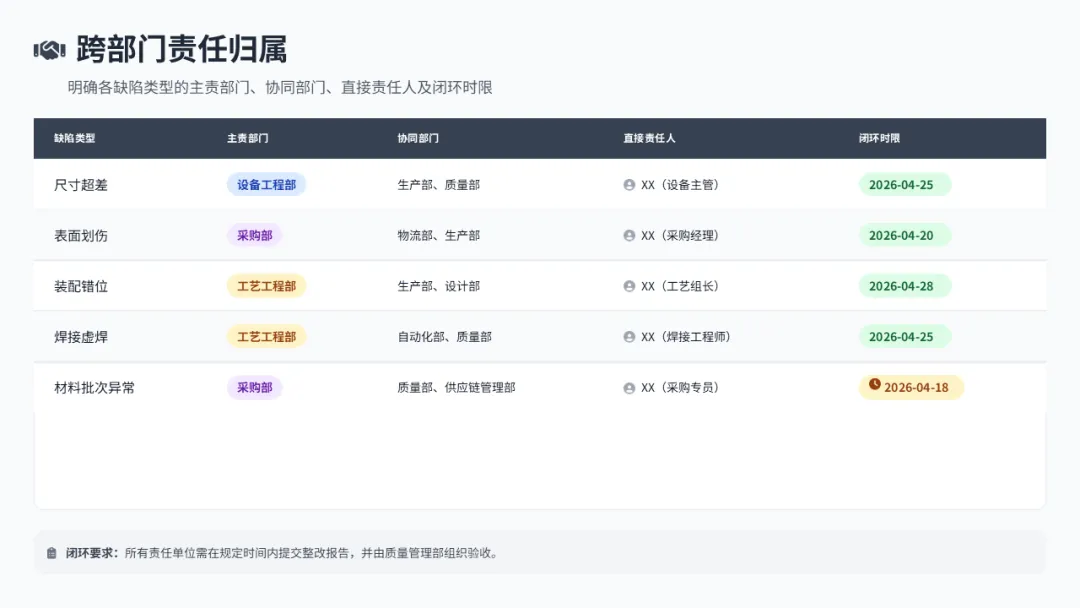Click the 闭环时限 column header
1080x608 pixels.
[x=880, y=138]
